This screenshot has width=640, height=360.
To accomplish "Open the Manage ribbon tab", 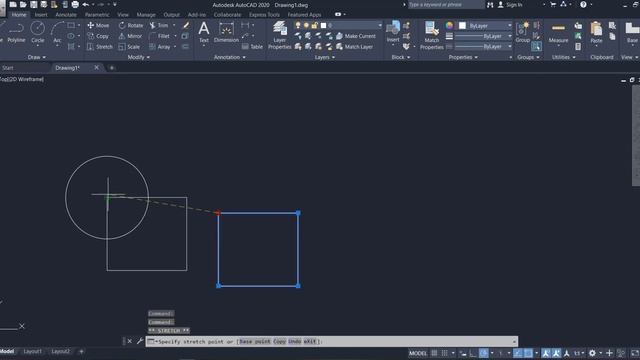I will point(146,15).
